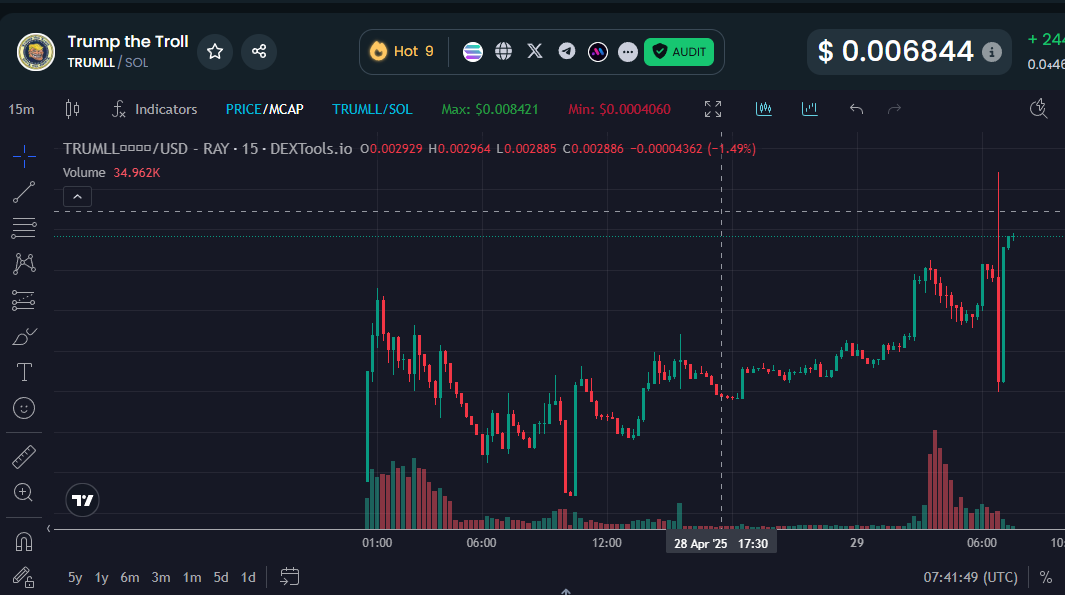Click the TradingView logo

tap(83, 501)
